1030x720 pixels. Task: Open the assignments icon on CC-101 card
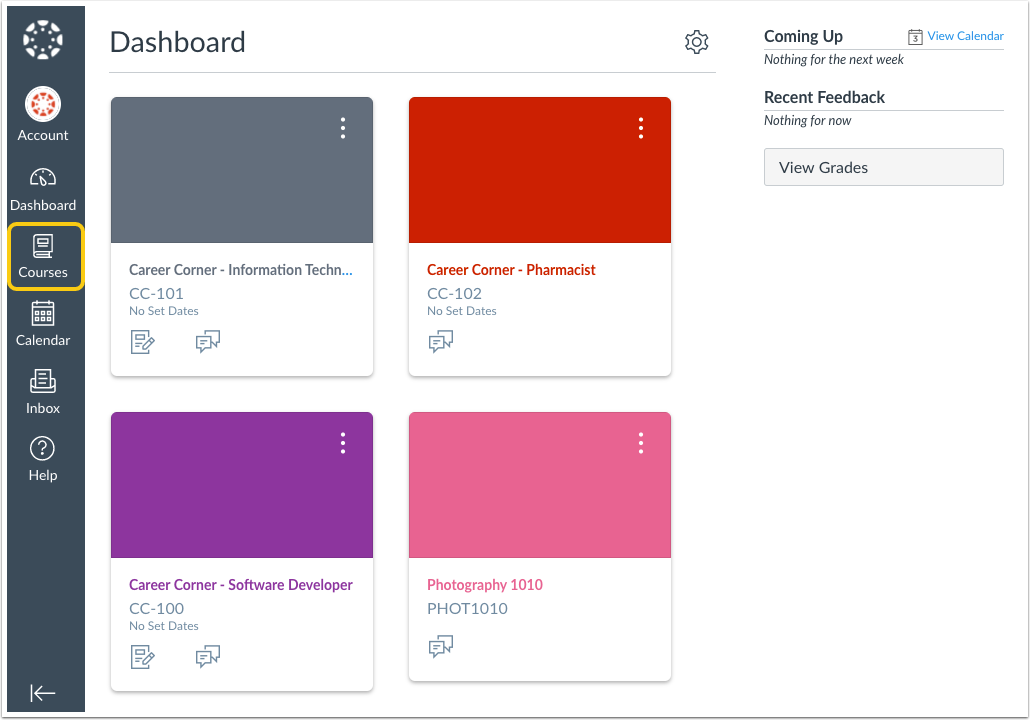tap(143, 341)
